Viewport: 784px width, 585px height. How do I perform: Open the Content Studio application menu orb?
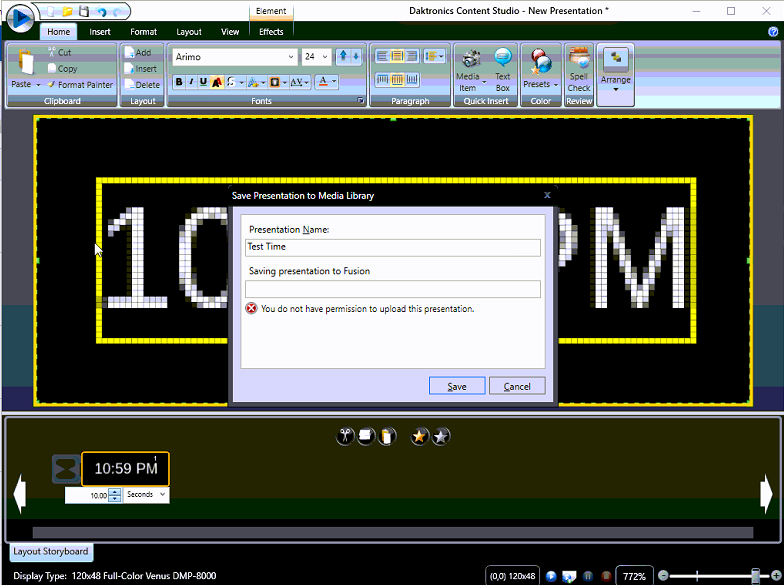(x=20, y=18)
